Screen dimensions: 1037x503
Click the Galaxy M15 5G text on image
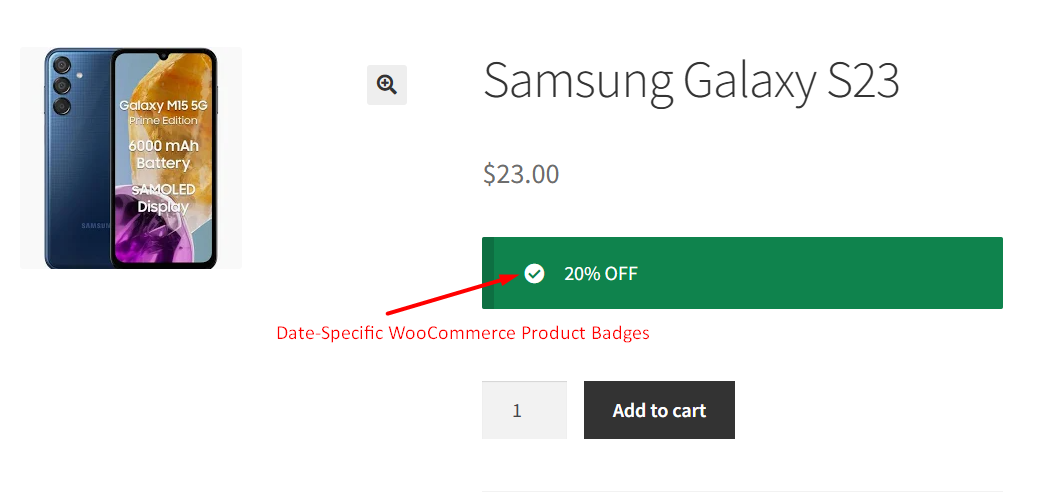pos(163,104)
